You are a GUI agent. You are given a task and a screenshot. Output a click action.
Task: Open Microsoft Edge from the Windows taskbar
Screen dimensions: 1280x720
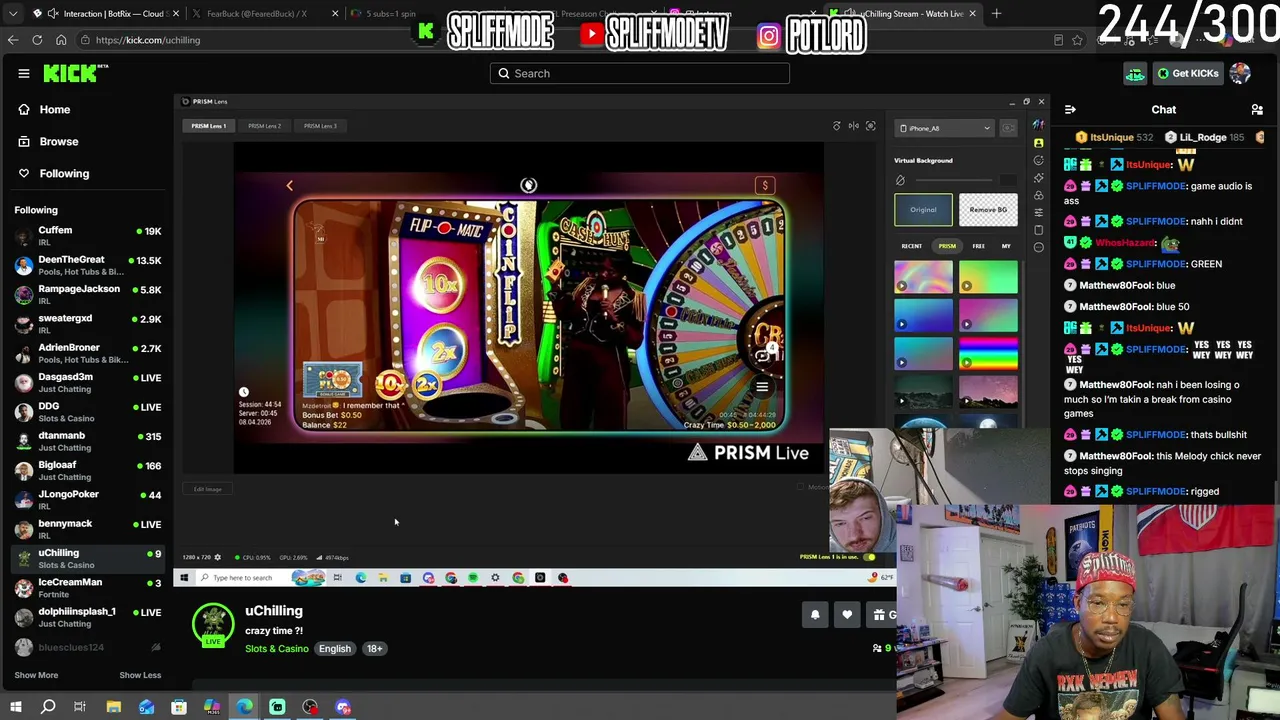pyautogui.click(x=245, y=707)
